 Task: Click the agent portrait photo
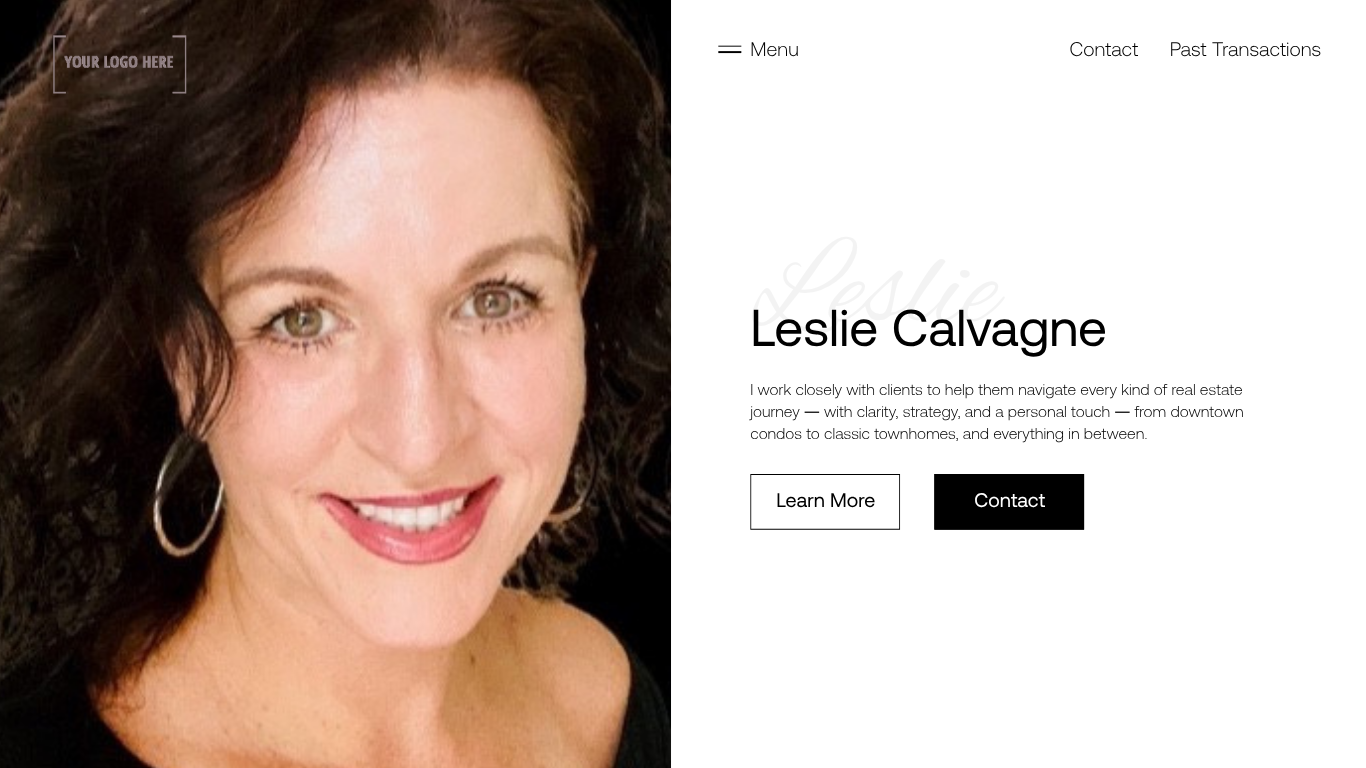[x=335, y=384]
